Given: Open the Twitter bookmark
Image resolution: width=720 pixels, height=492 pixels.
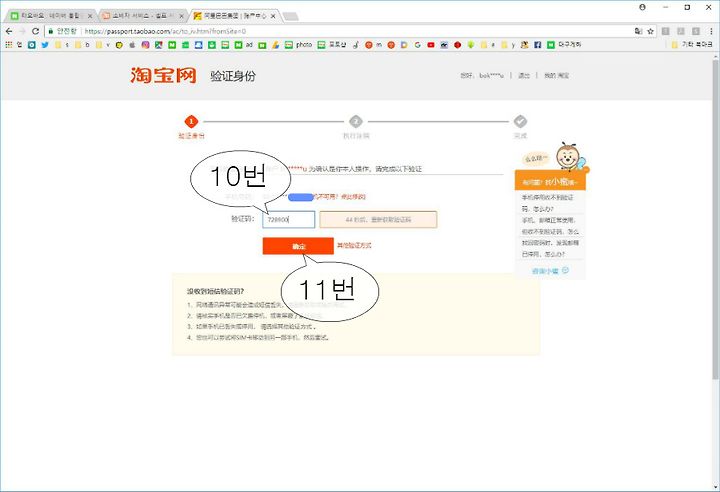Looking at the screenshot, I should pyautogui.click(x=45, y=45).
